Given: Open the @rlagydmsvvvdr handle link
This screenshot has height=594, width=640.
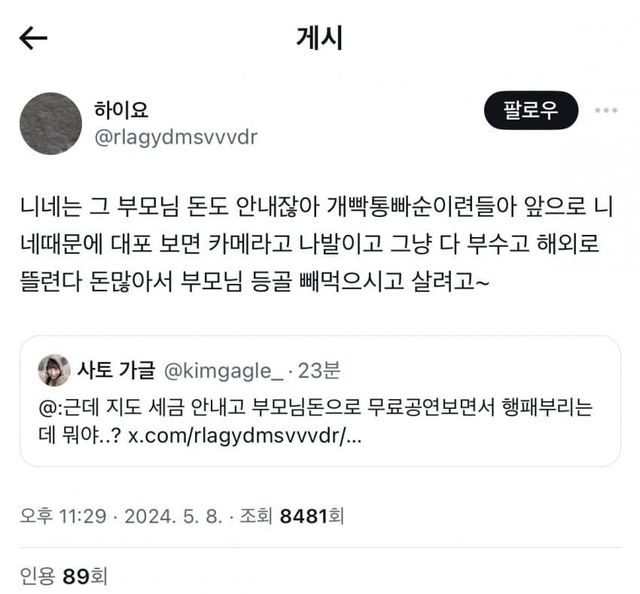Looking at the screenshot, I should point(176,137).
